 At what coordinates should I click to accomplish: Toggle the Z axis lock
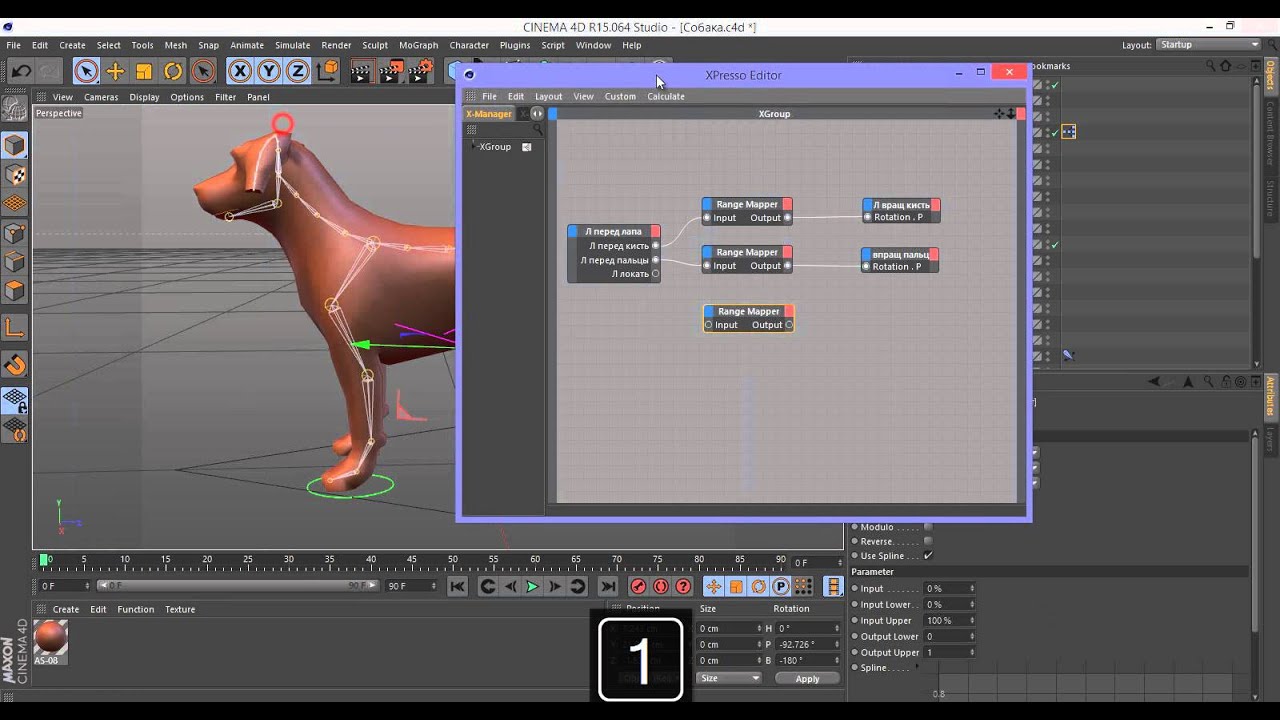point(297,71)
